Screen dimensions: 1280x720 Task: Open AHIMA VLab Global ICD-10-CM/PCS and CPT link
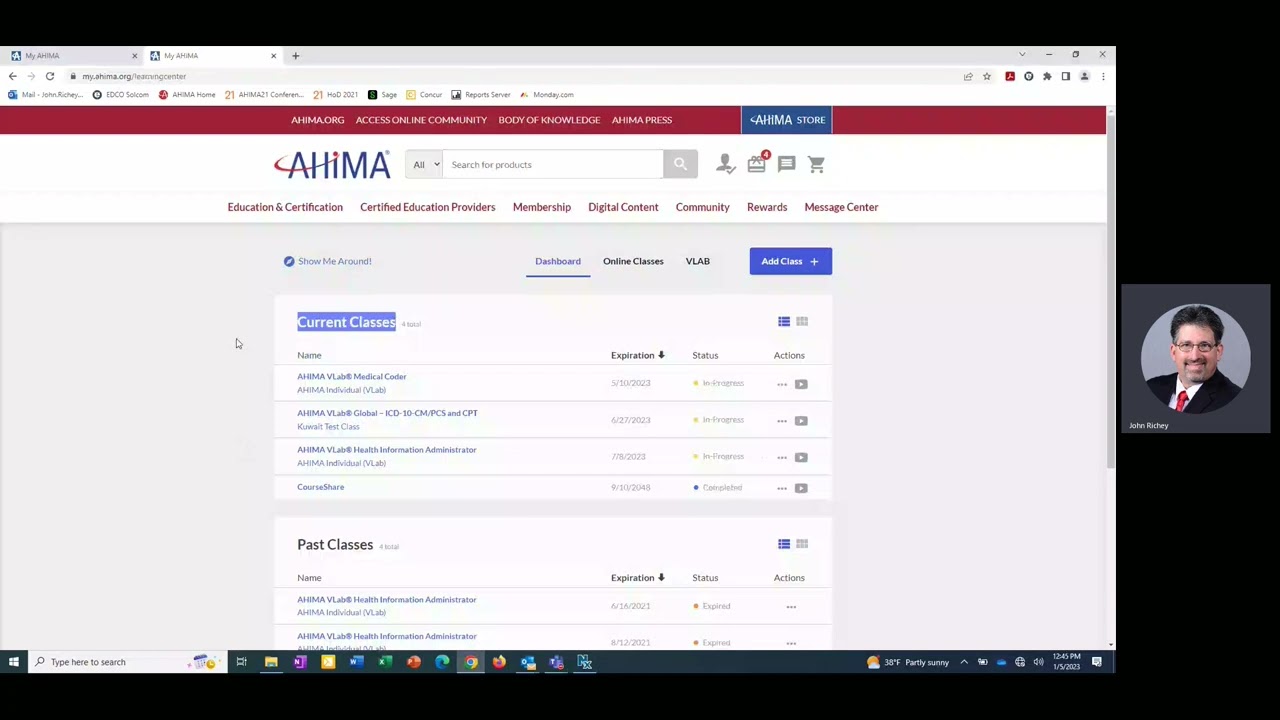click(387, 413)
